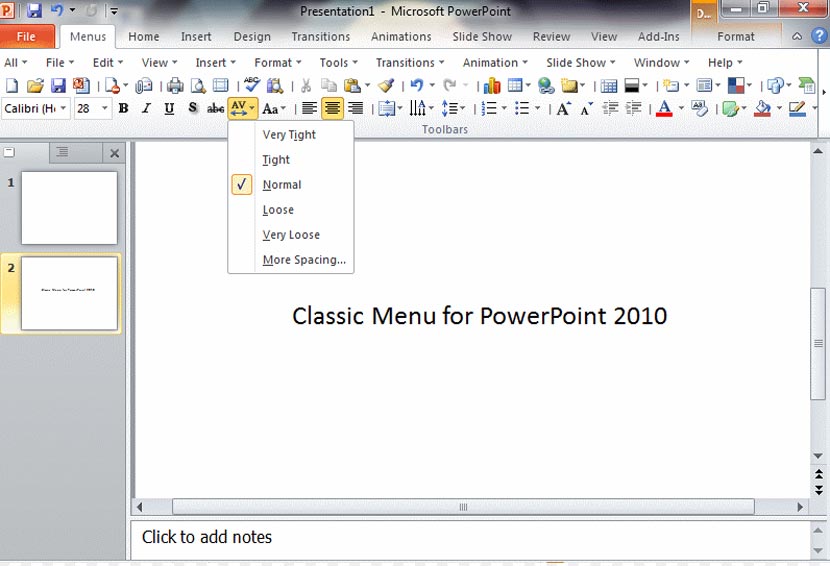
Task: Undo using the toolbar arrow
Action: (417, 85)
